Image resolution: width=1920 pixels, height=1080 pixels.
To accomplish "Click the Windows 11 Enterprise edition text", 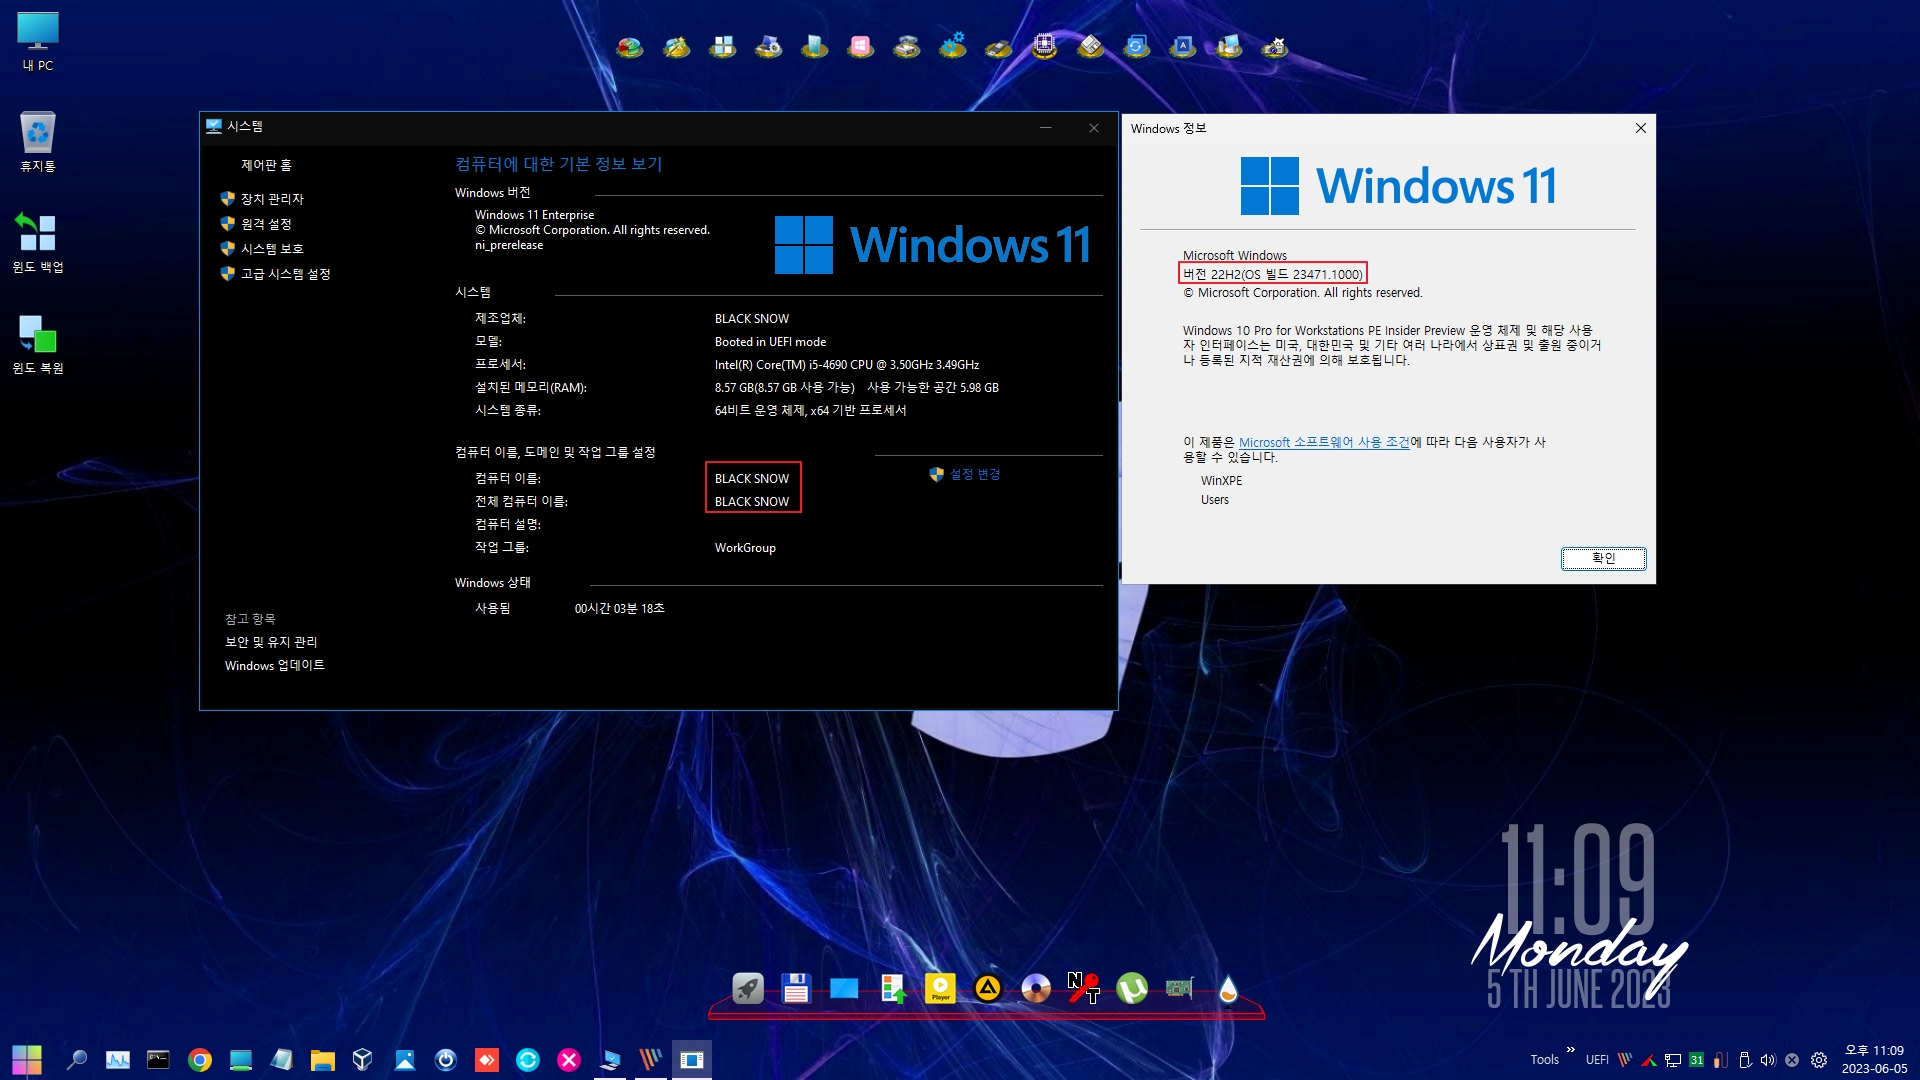I will 534,215.
